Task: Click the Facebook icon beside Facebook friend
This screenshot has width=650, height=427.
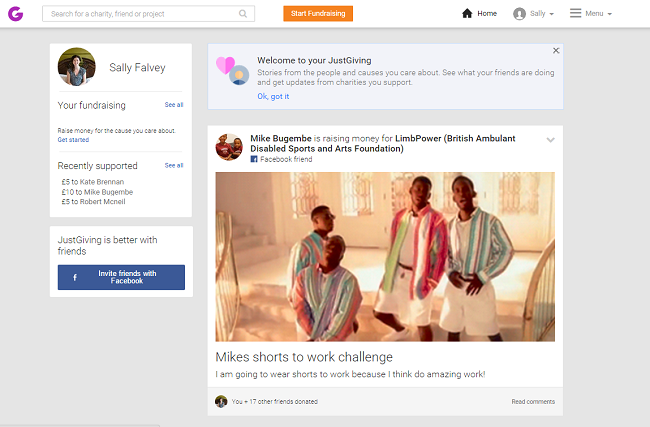Action: click(254, 159)
